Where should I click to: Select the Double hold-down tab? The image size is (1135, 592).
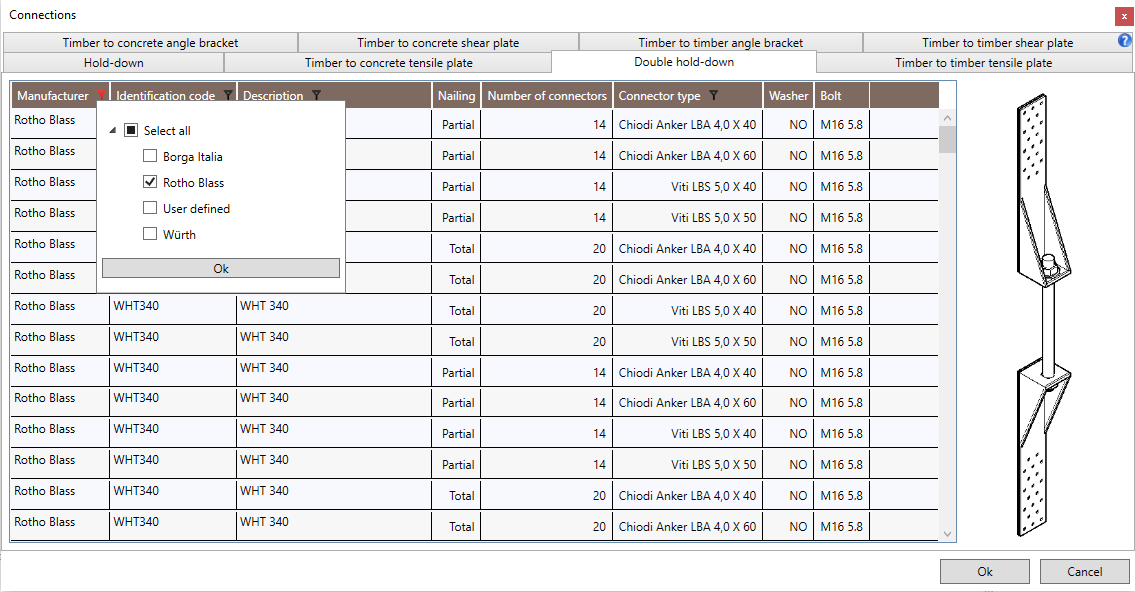coord(684,62)
